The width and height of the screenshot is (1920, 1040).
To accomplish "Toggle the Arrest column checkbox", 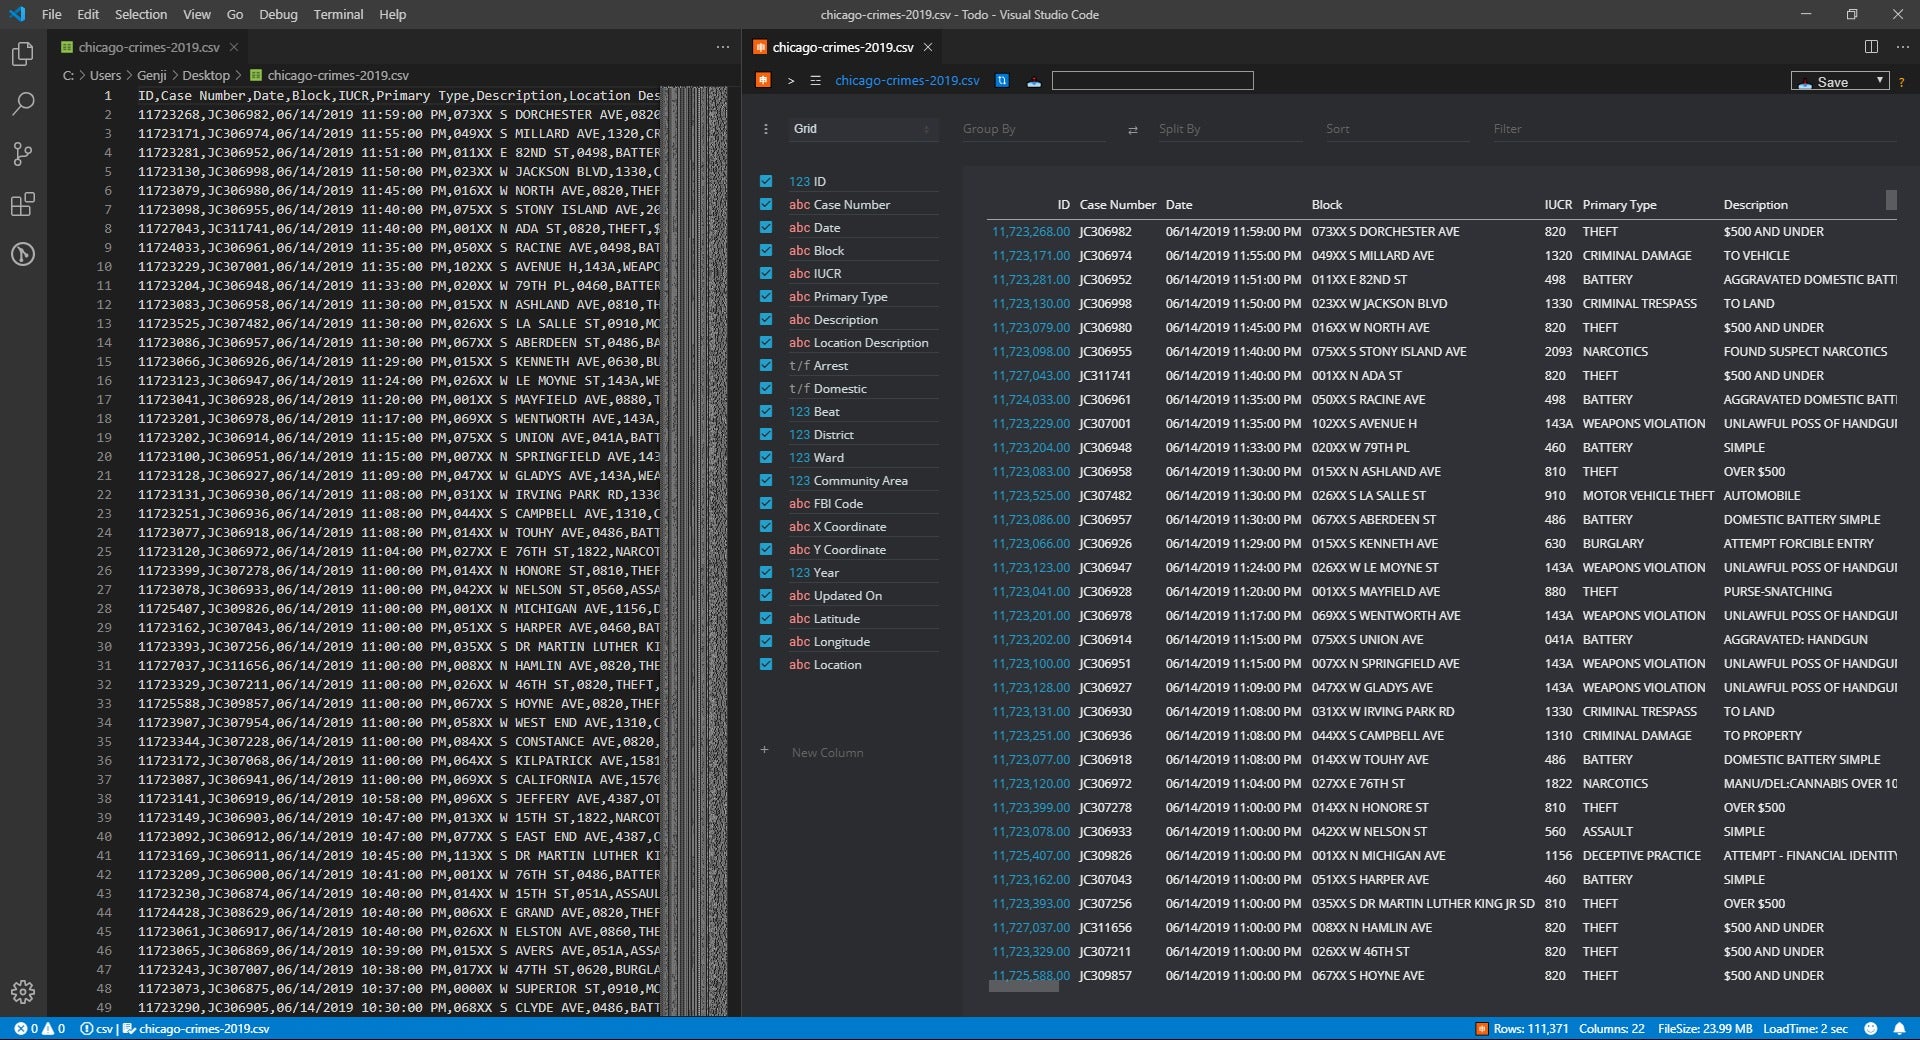I will (x=766, y=365).
